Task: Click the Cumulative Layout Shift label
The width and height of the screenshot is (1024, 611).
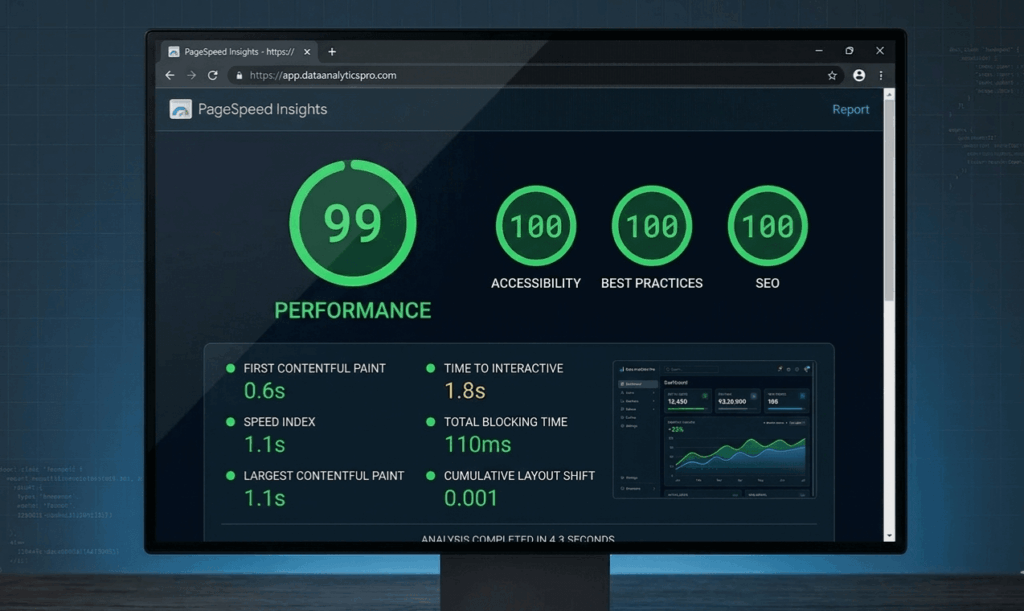Action: pos(519,476)
